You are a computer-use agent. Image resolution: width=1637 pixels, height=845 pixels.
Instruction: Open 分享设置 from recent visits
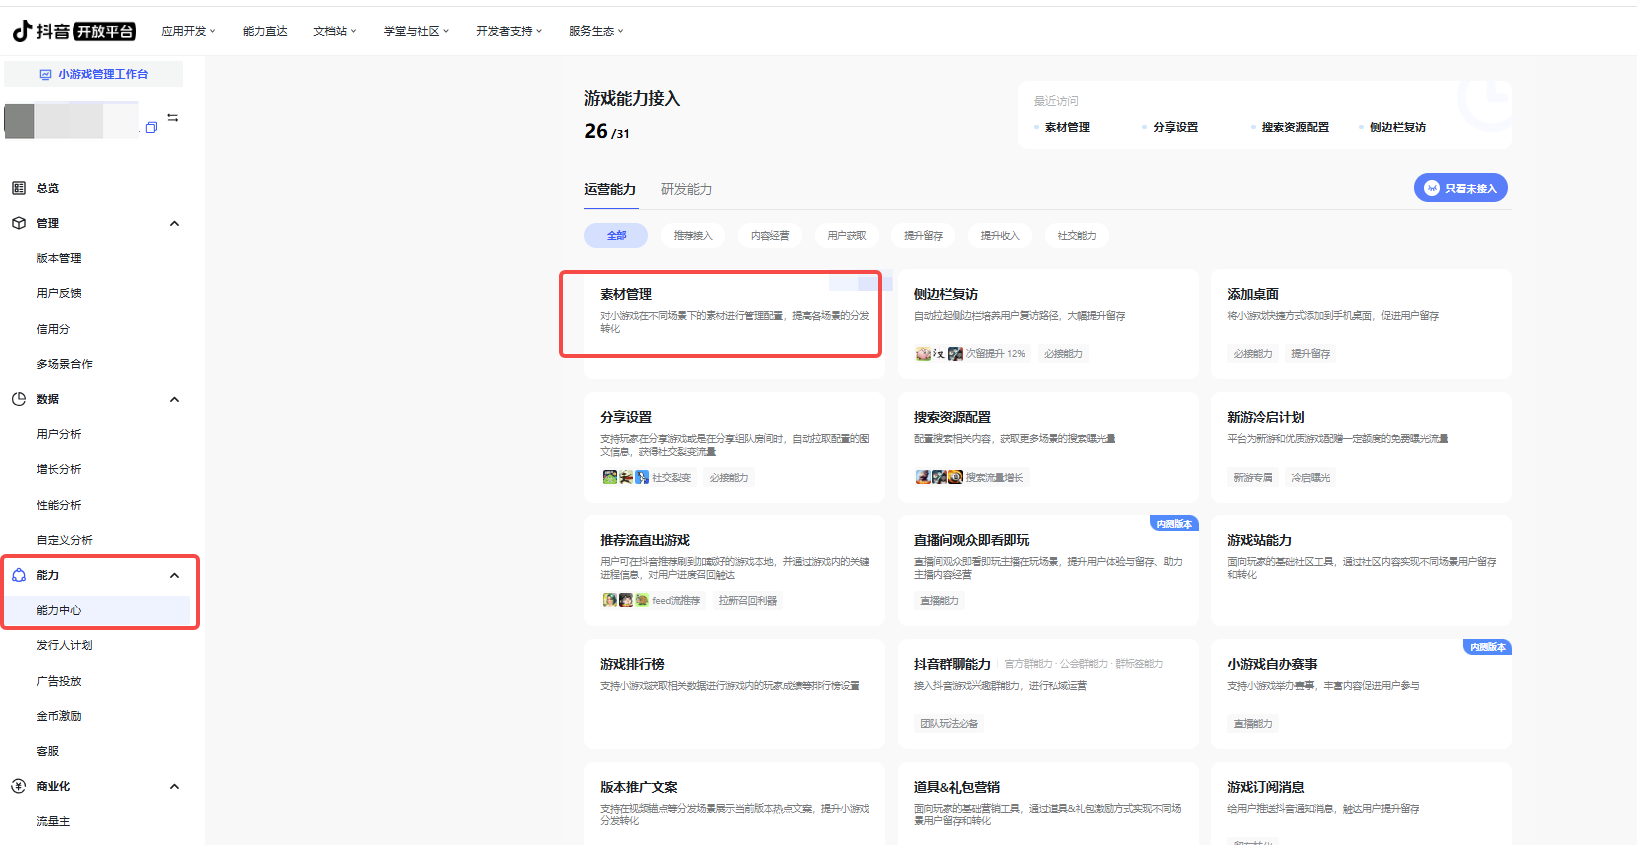[x=1175, y=127]
